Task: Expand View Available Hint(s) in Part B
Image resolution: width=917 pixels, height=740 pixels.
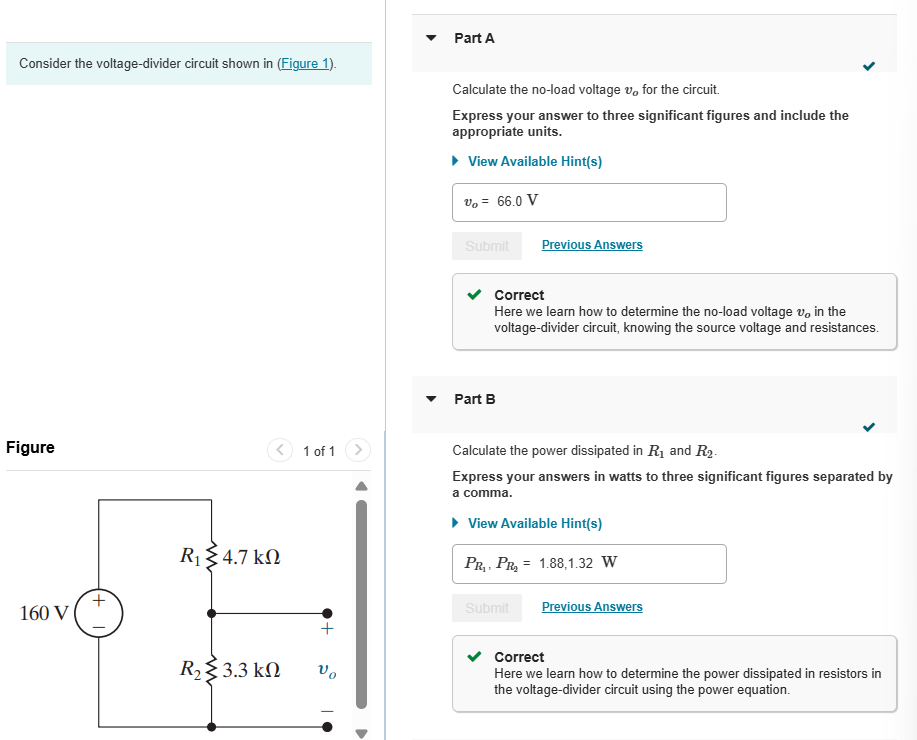Action: click(x=535, y=523)
